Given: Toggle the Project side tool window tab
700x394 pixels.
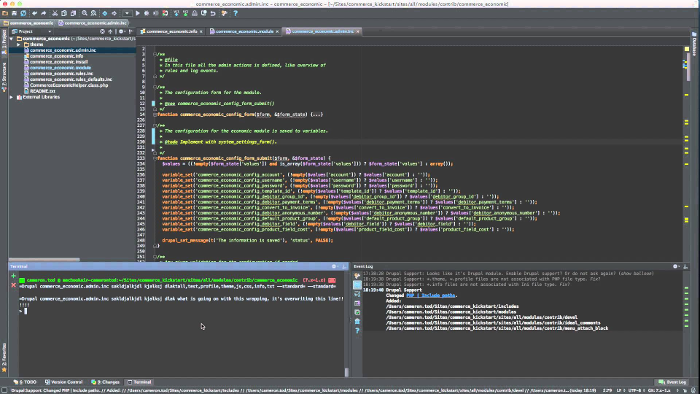Looking at the screenshot, I should (4, 43).
